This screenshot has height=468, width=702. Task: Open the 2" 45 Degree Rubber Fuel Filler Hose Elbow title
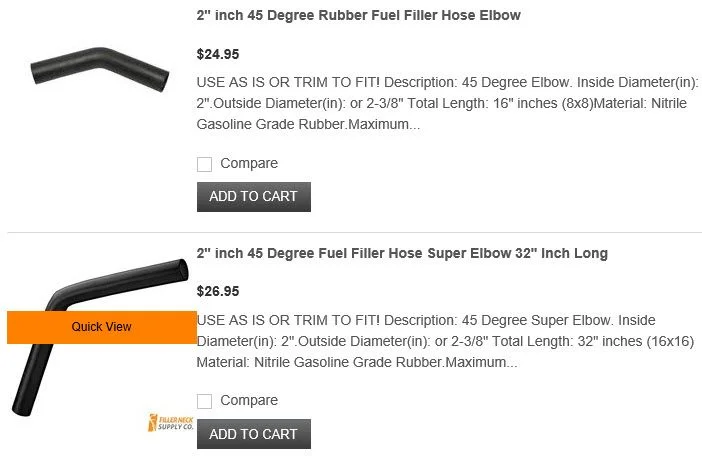click(359, 16)
